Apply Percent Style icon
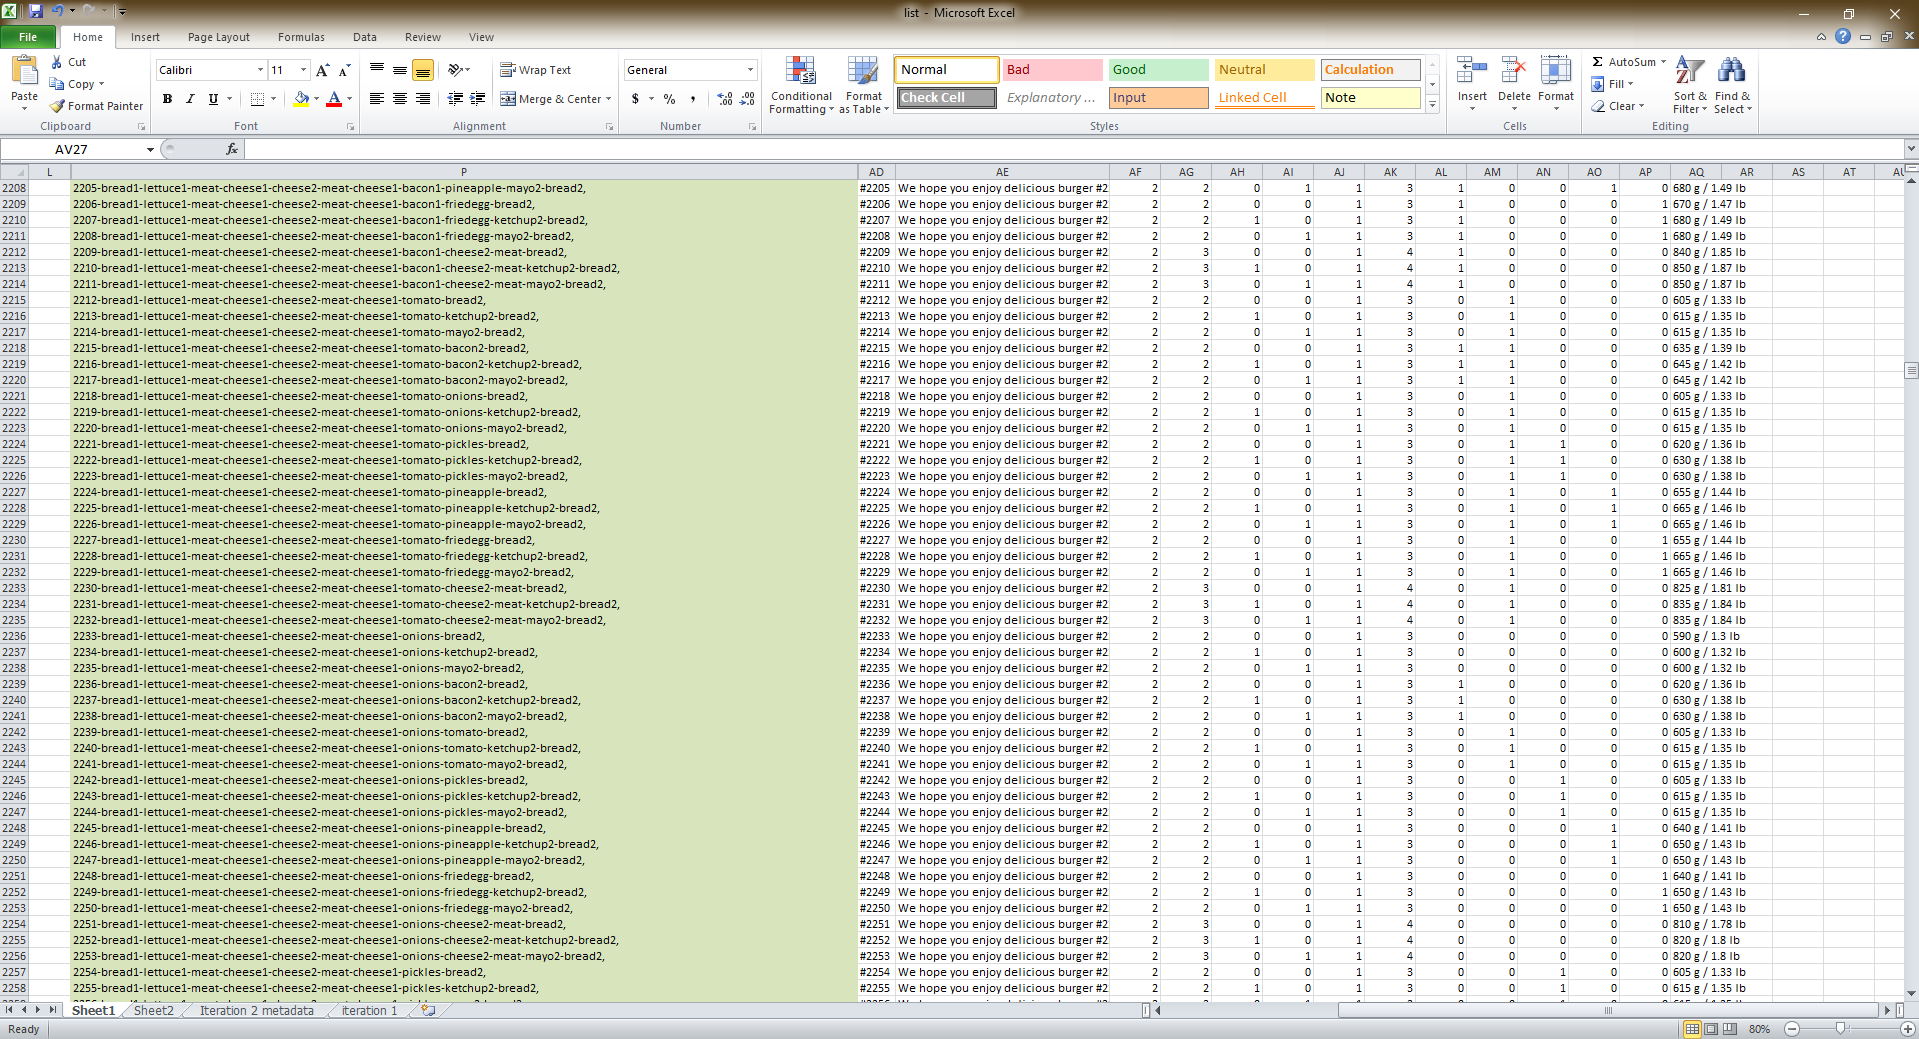This screenshot has height=1039, width=1919. coord(669,99)
